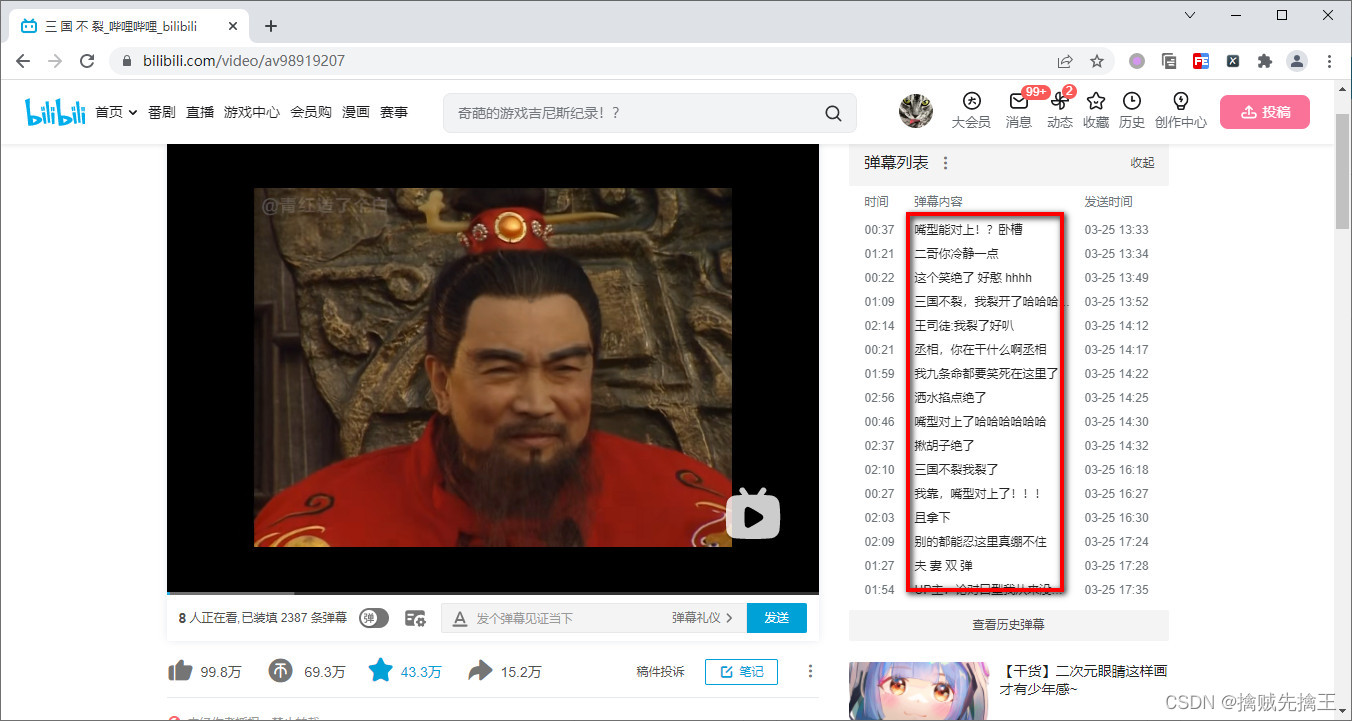Open 创作中心 lightbulb icon
The width and height of the screenshot is (1352, 721).
pyautogui.click(x=1180, y=101)
